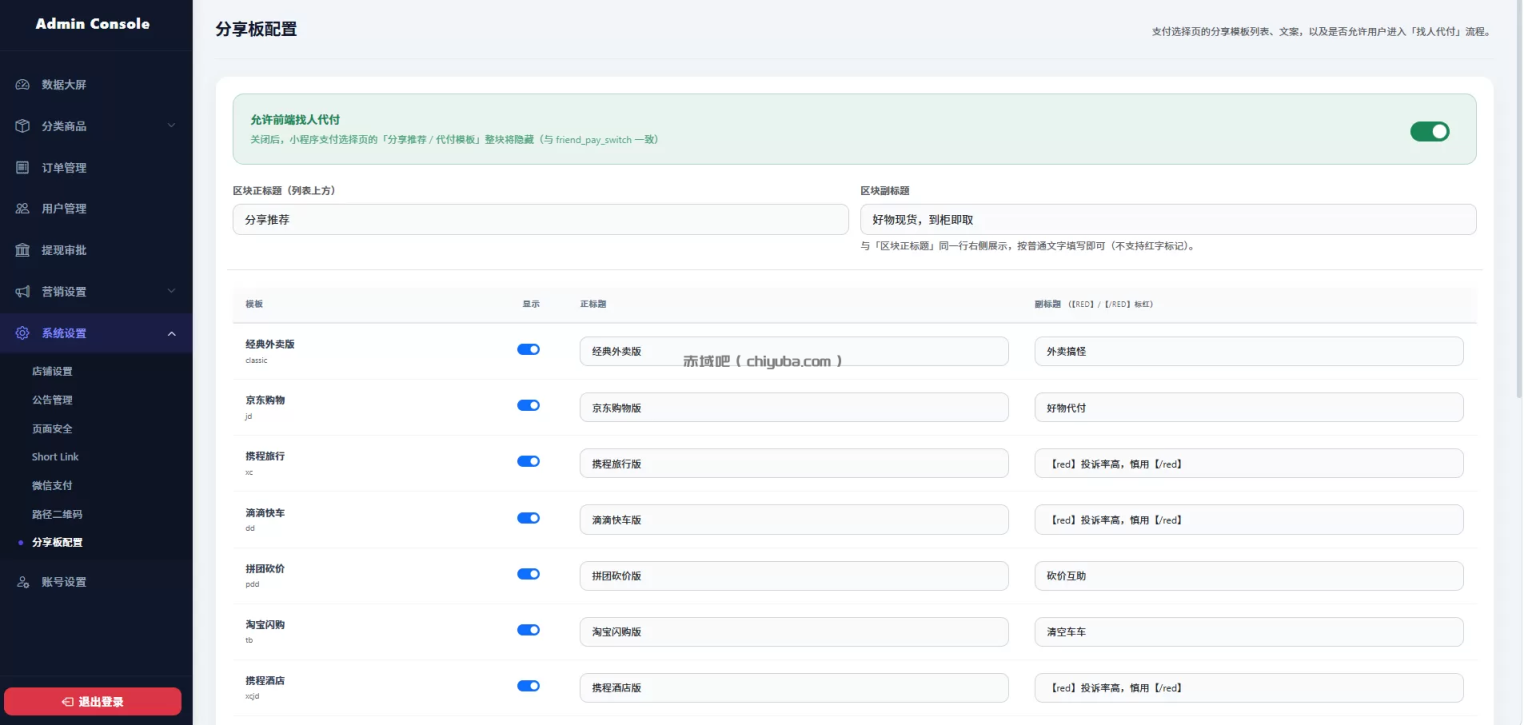Click the 提现审批 bank icon
This screenshot has width=1524, height=725.
coord(22,250)
